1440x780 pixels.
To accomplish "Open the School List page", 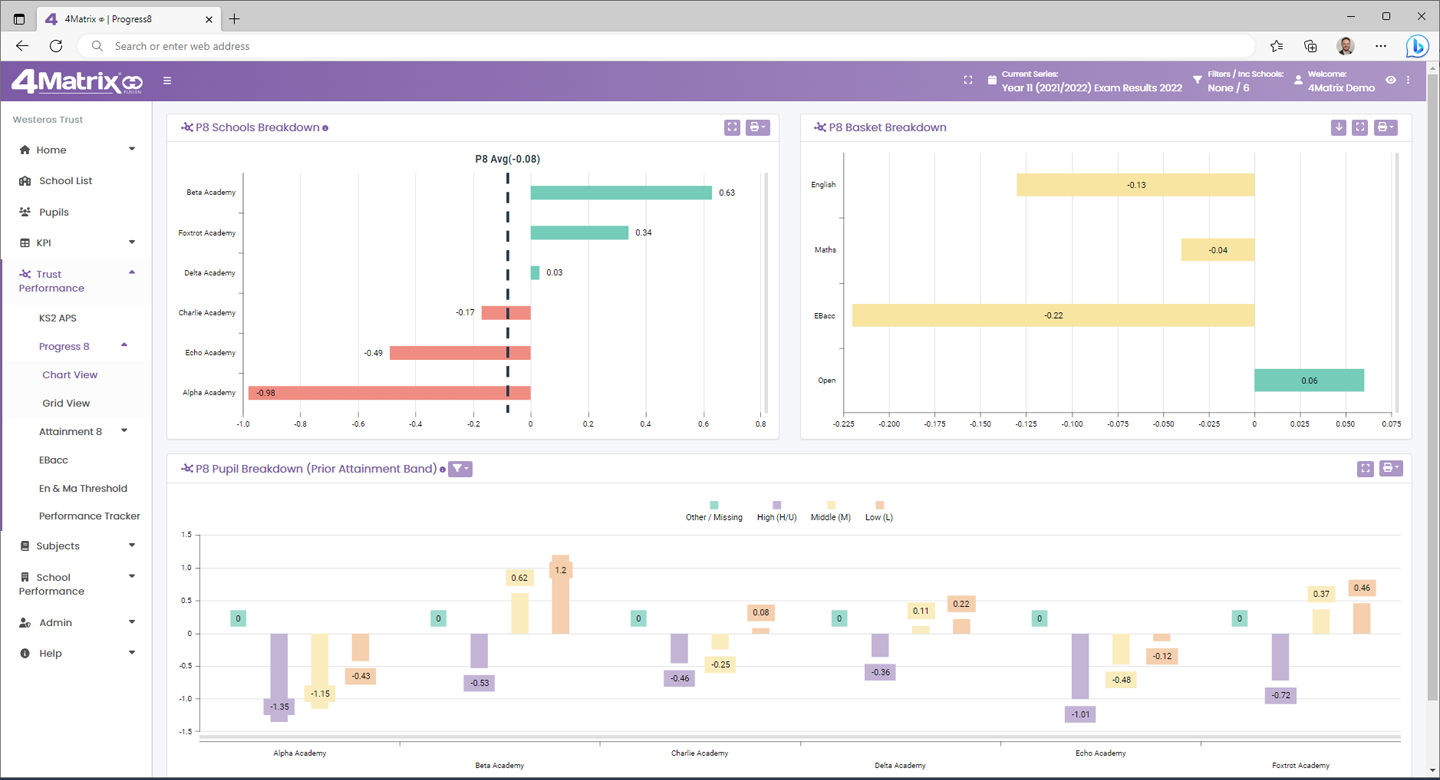I will pyautogui.click(x=65, y=181).
